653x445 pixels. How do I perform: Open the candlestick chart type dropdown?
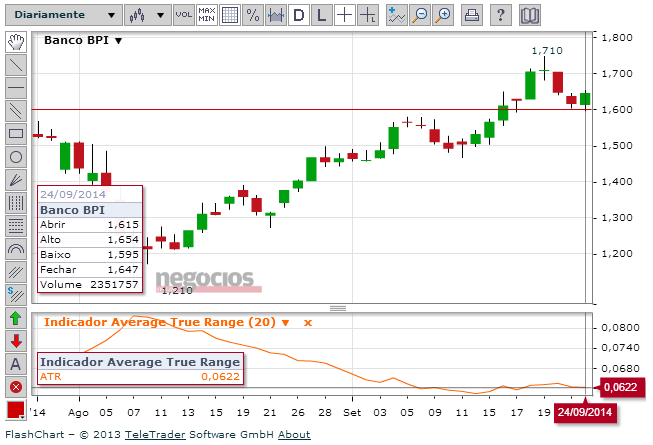147,15
